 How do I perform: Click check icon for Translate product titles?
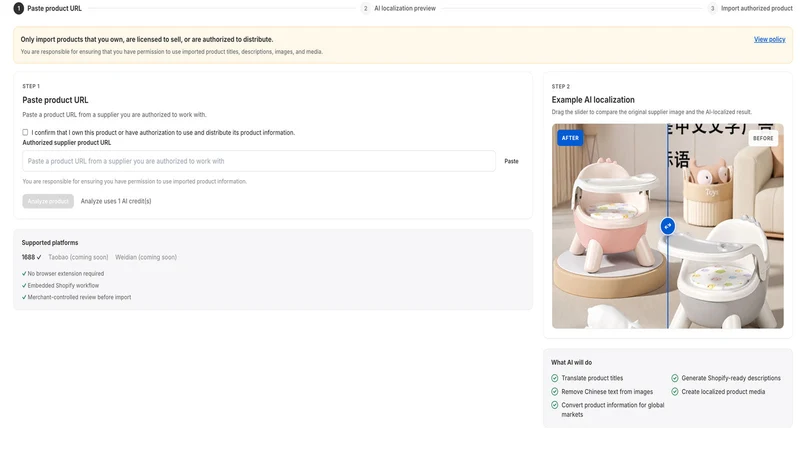(555, 378)
